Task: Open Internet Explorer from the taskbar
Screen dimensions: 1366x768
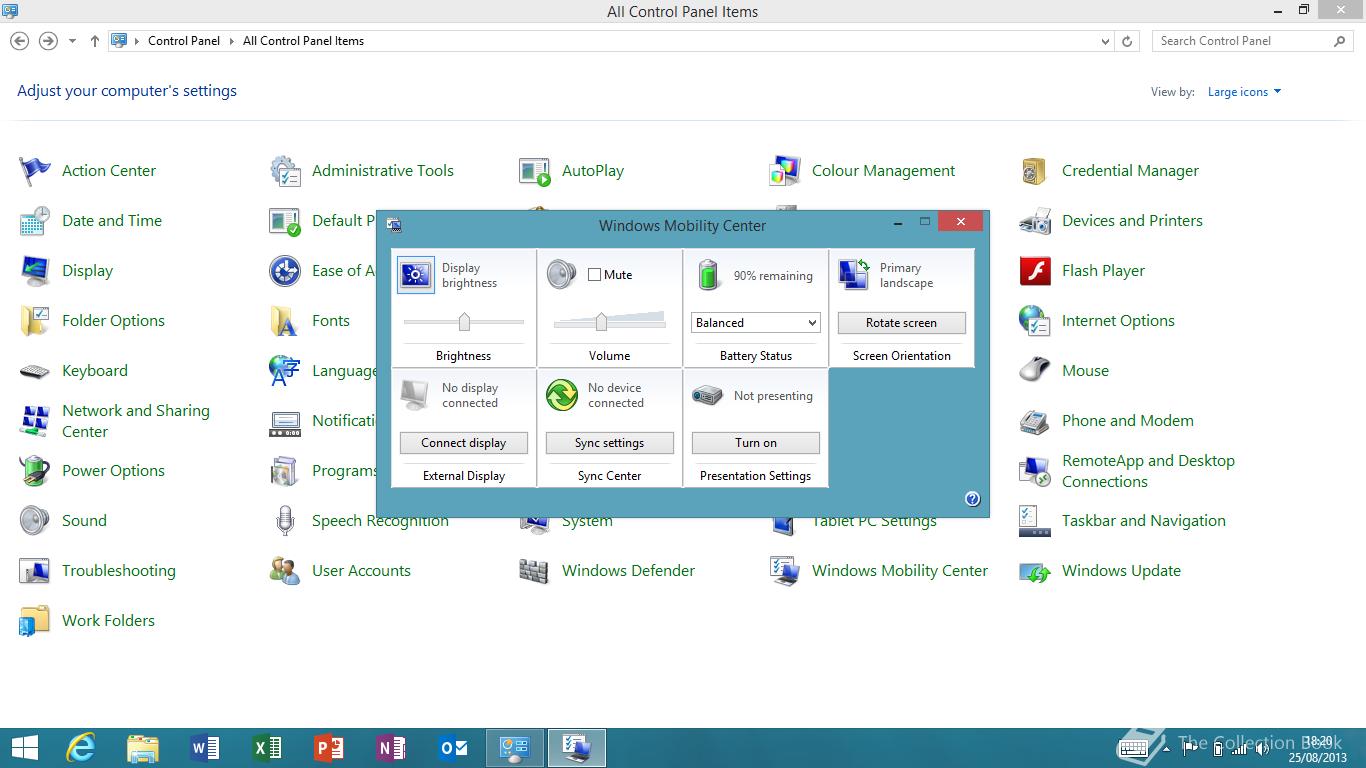Action: 80,748
